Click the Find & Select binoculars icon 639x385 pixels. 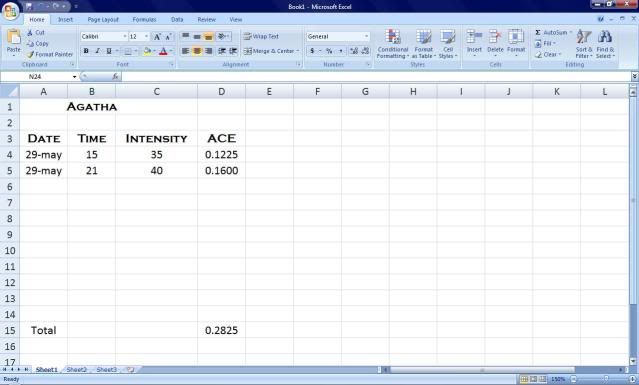[605, 37]
